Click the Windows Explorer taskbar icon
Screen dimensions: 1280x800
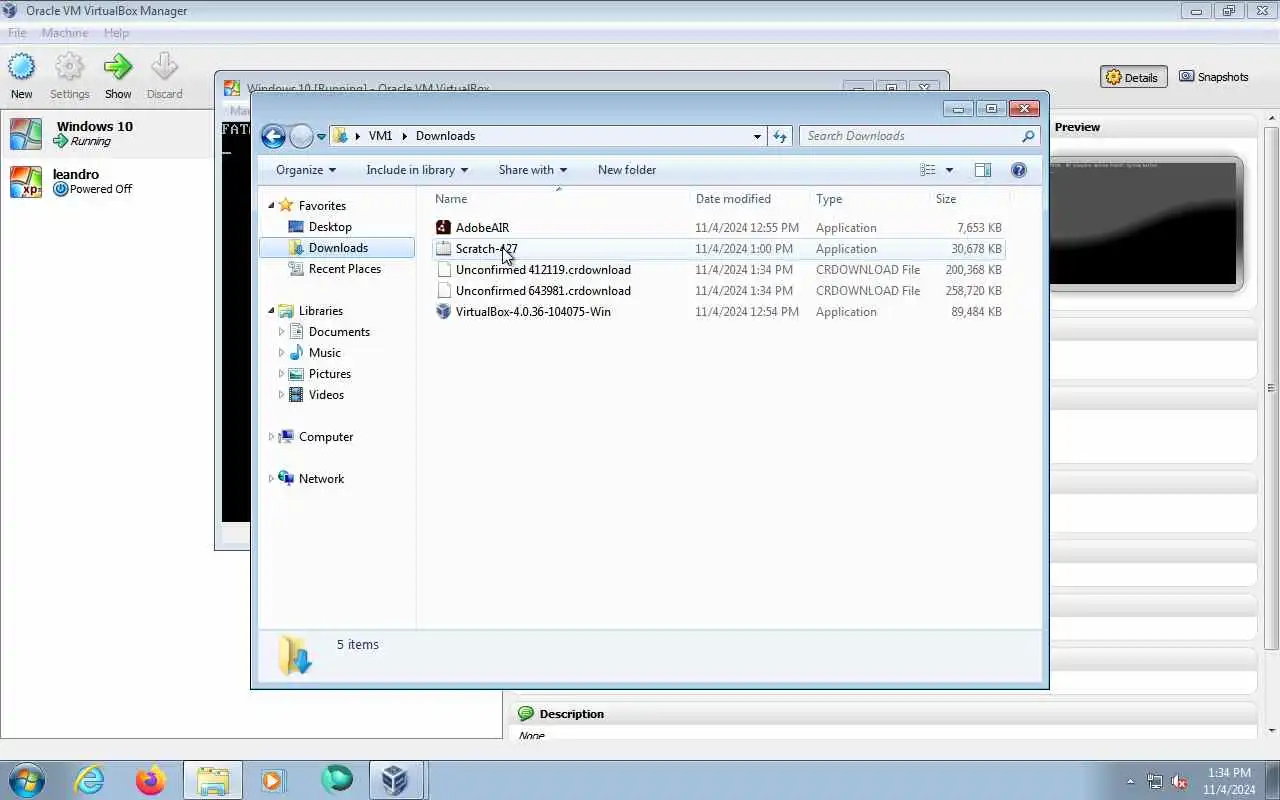click(213, 780)
